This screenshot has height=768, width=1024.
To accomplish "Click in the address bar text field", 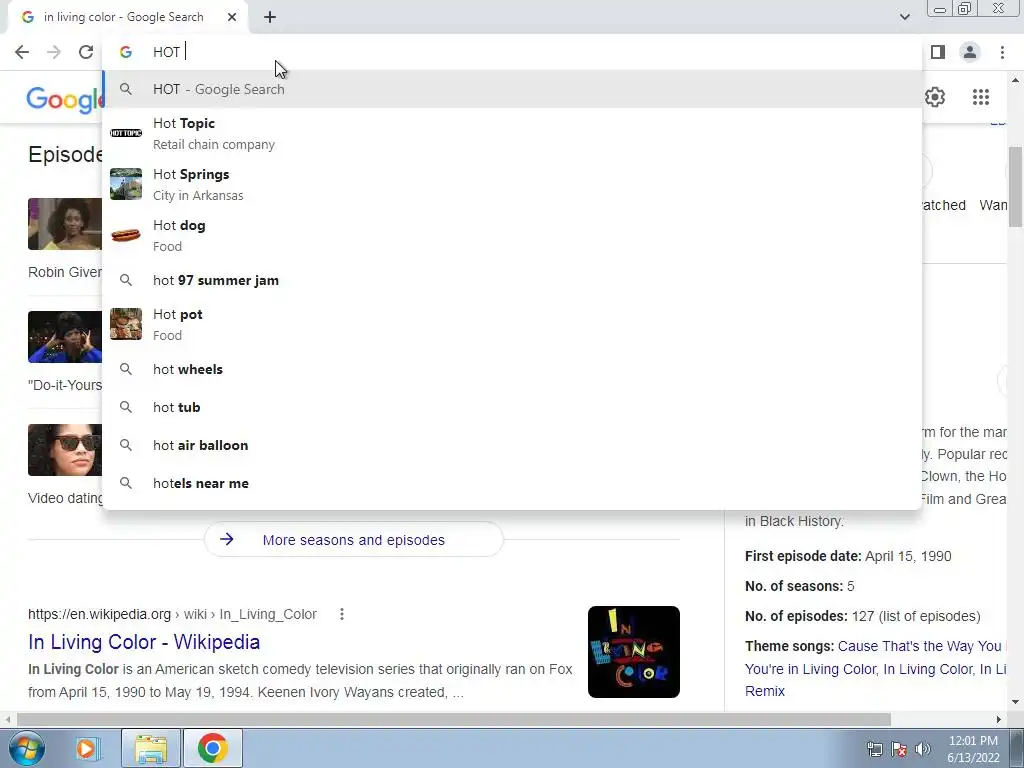I will (512, 52).
